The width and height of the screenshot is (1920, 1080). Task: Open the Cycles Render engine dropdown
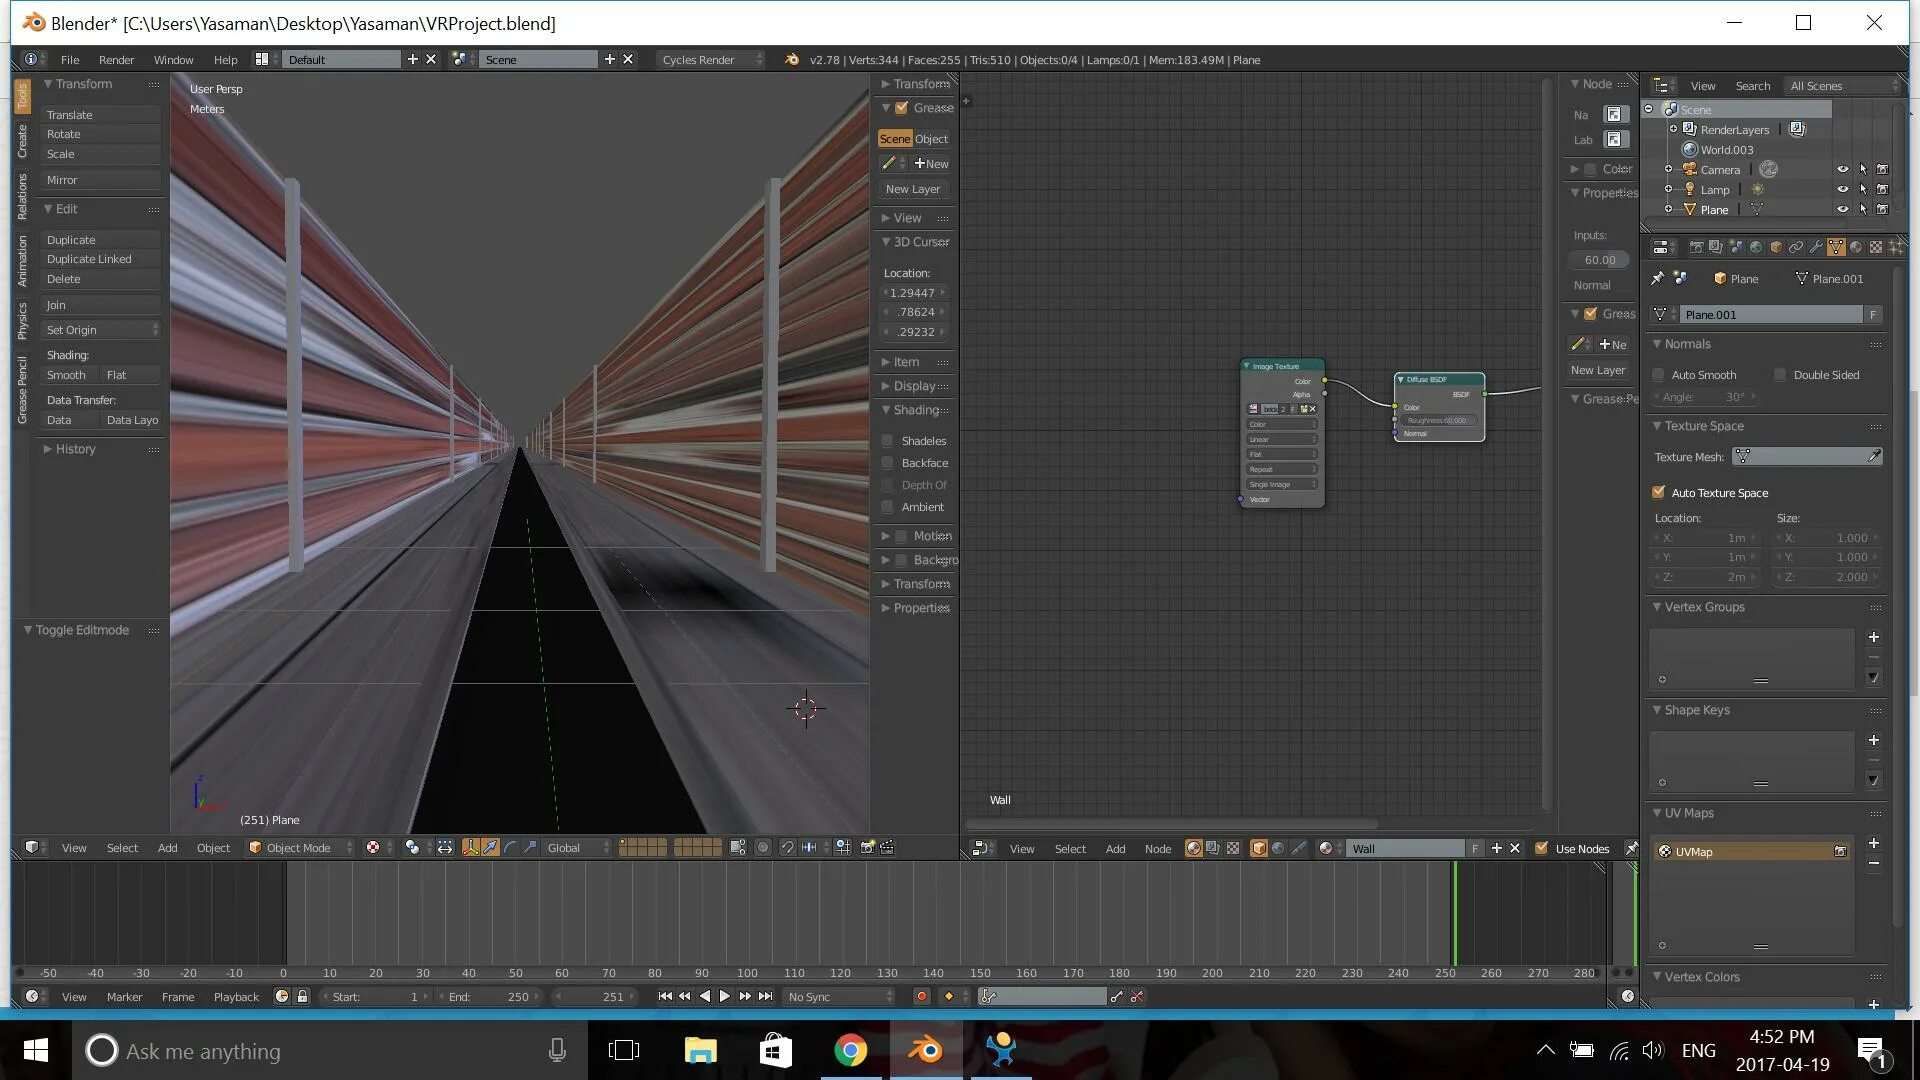(x=710, y=60)
